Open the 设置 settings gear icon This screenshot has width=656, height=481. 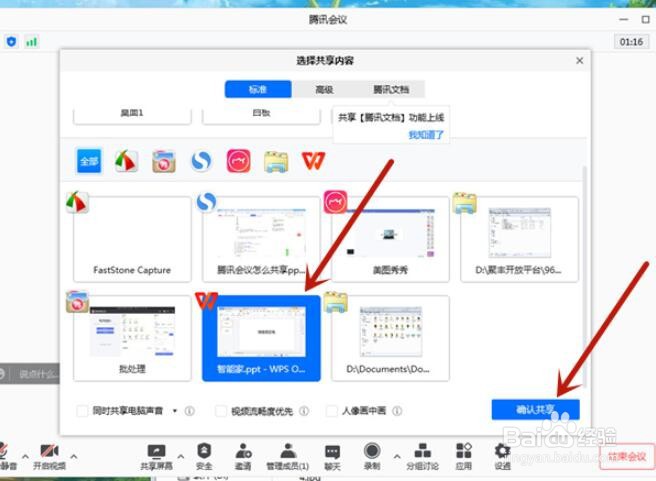(502, 451)
